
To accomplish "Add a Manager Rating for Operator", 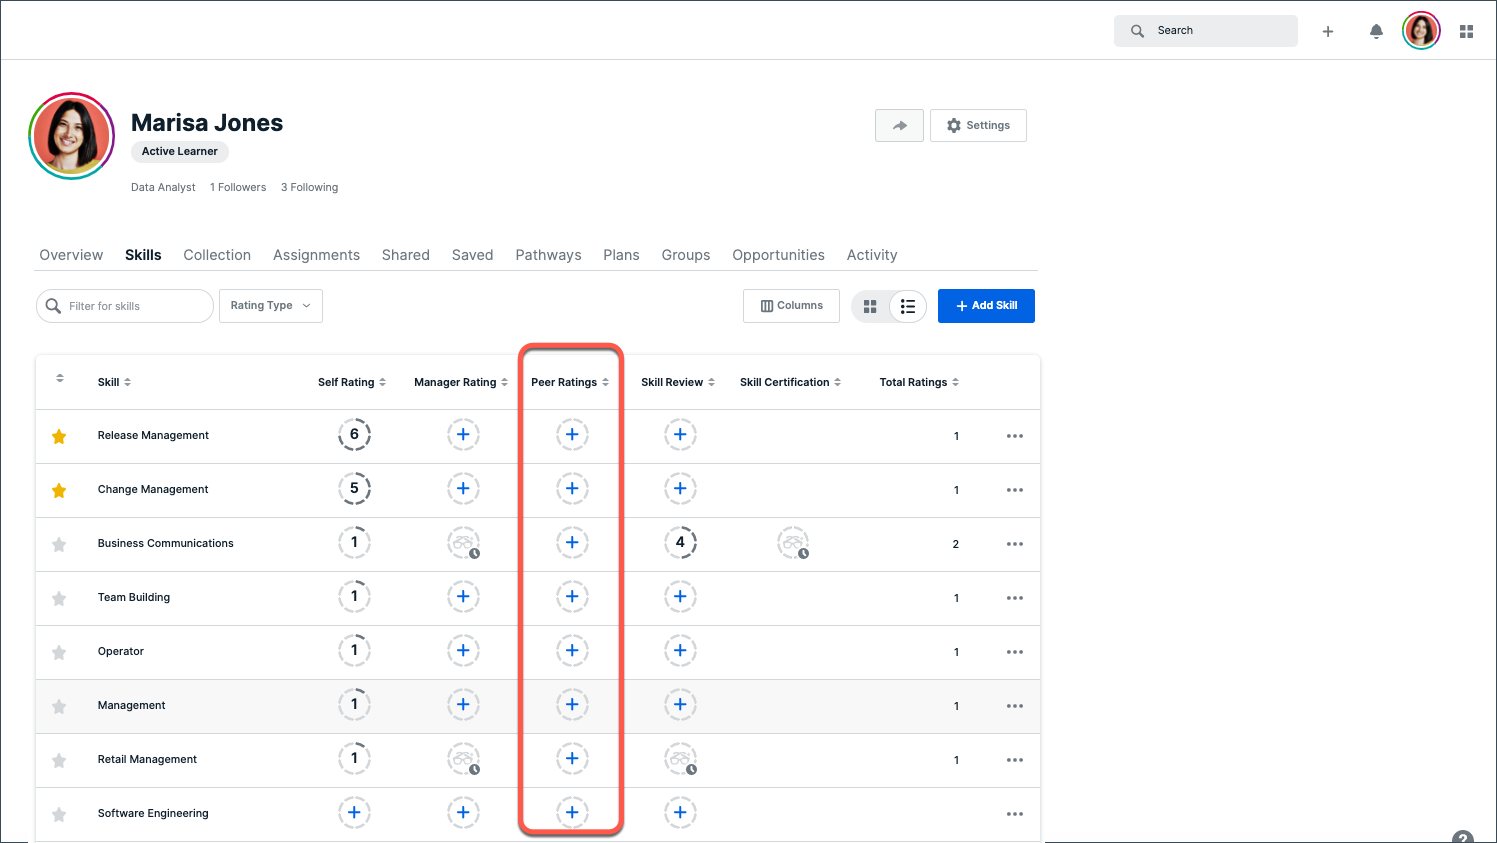I will coord(463,650).
